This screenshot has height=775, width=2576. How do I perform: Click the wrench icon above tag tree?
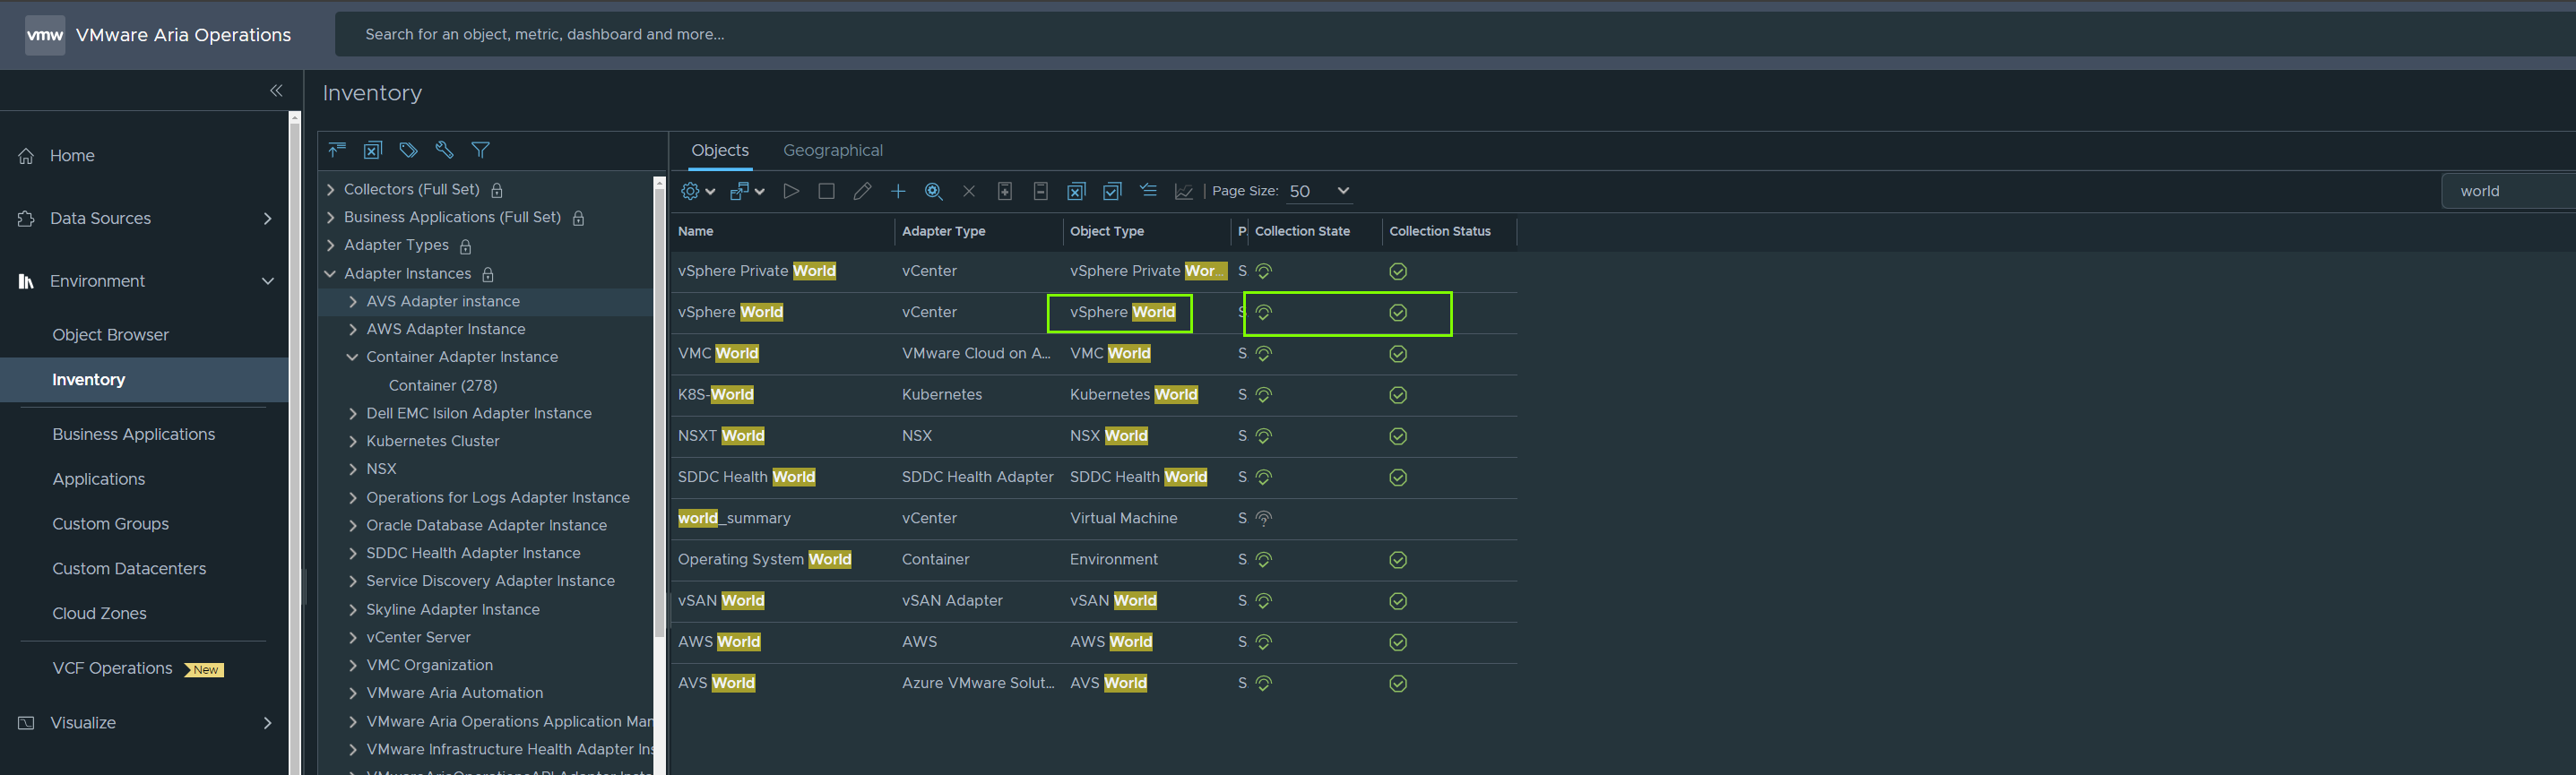[444, 150]
